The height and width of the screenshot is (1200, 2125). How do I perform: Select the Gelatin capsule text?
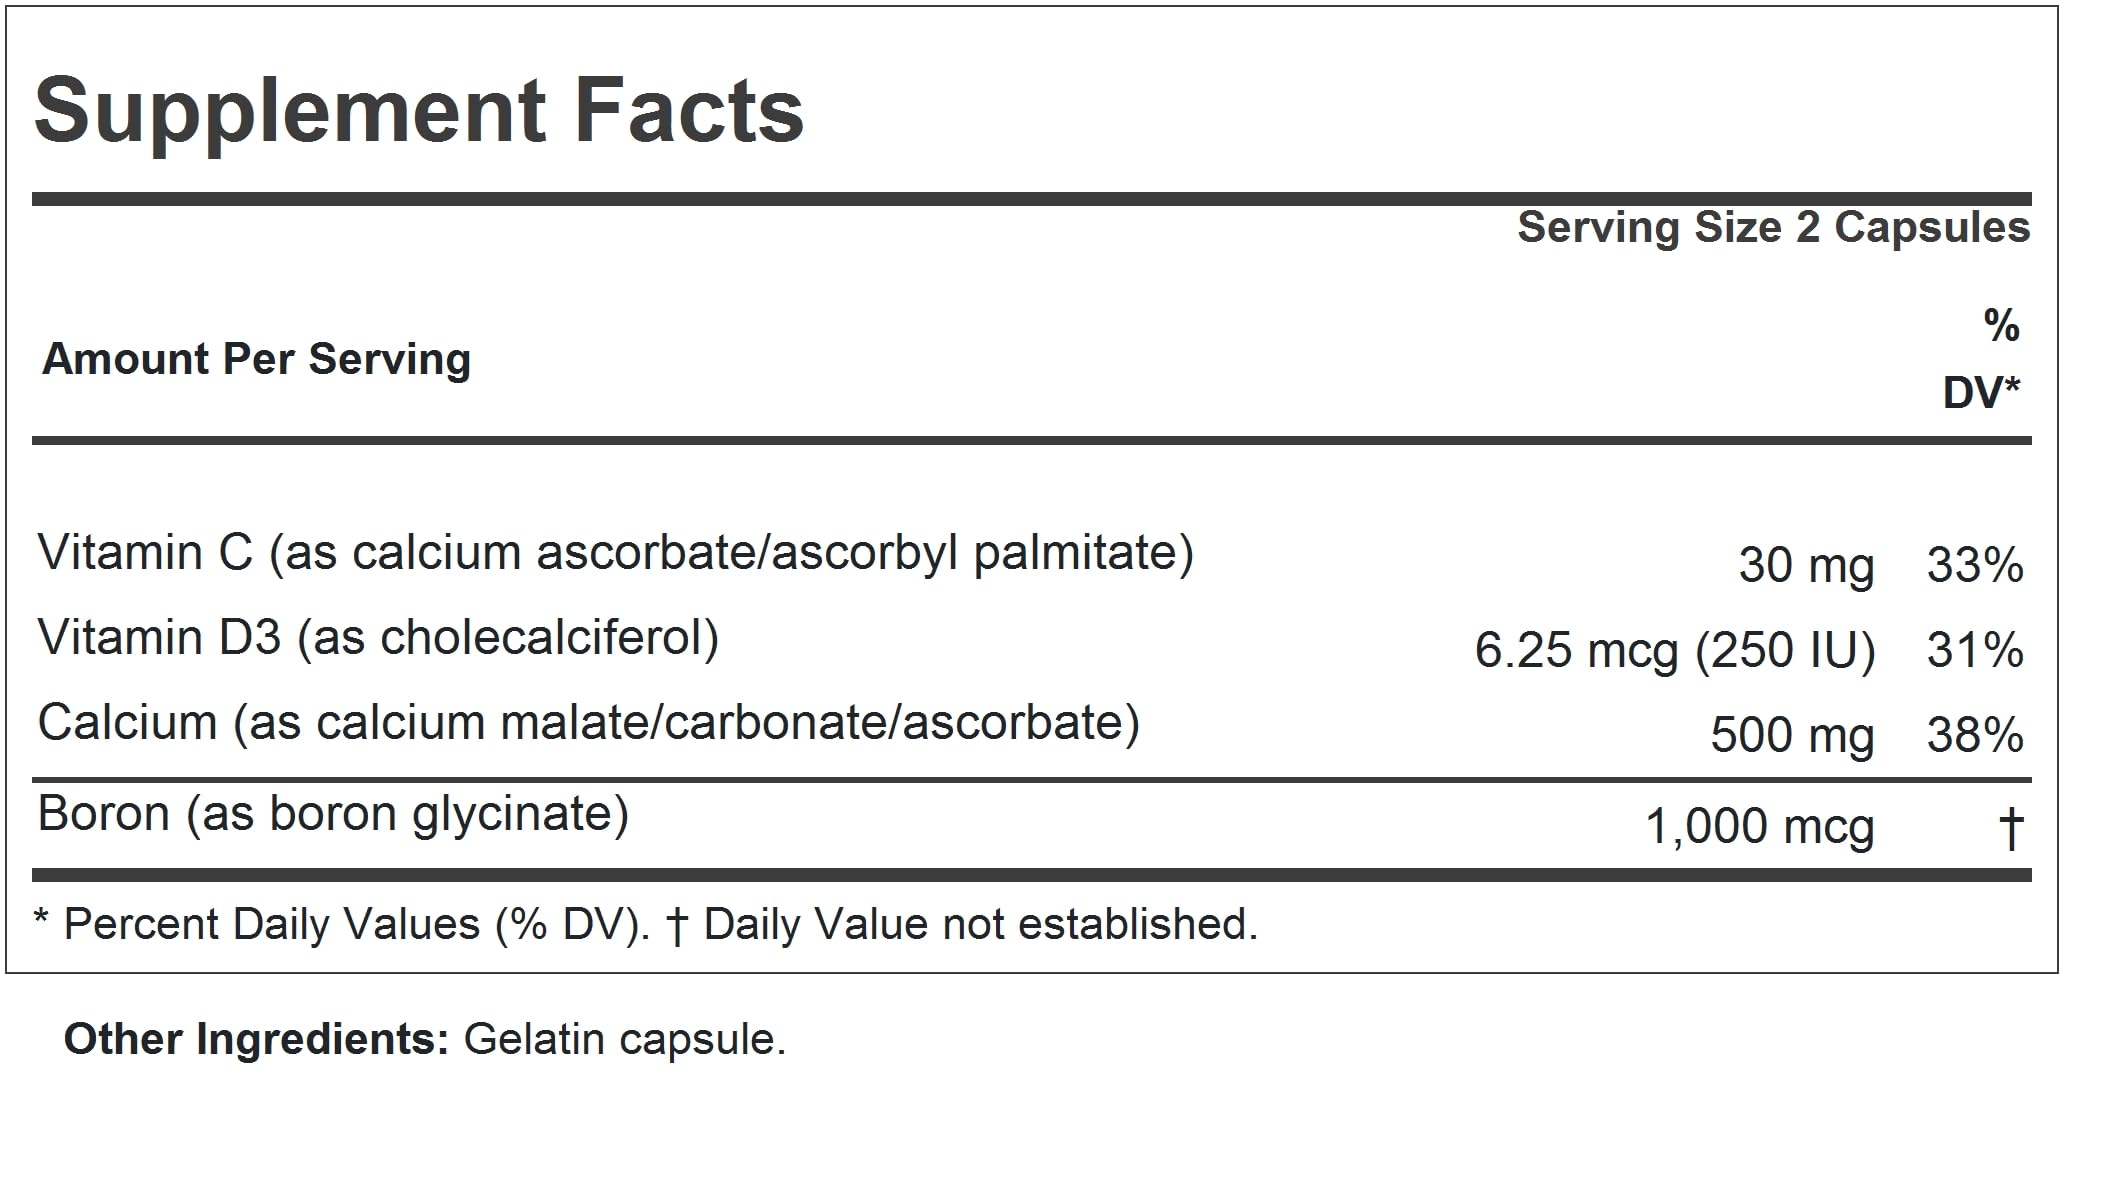coord(625,1041)
